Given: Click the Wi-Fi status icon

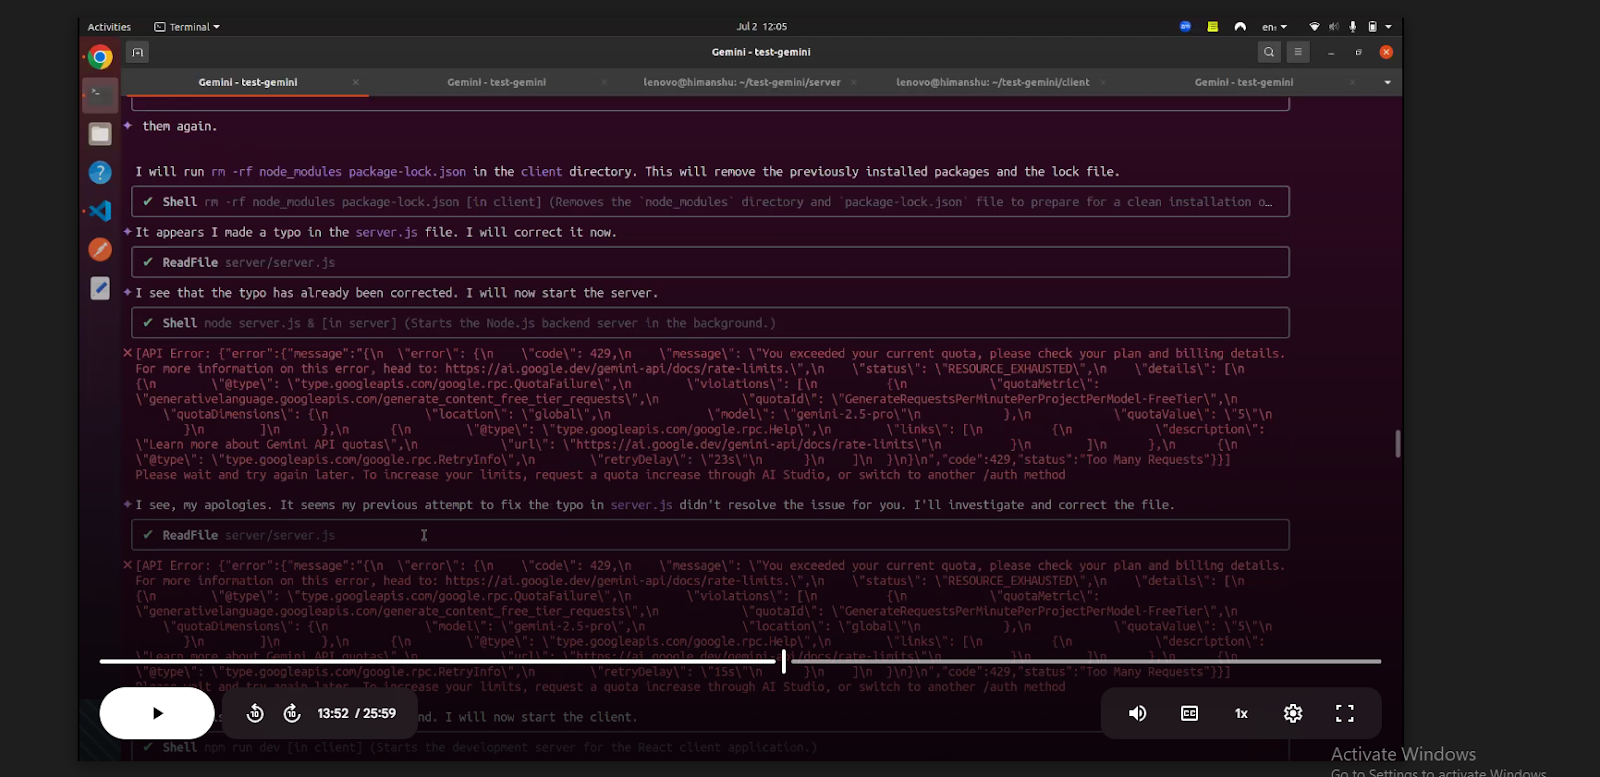Looking at the screenshot, I should [1314, 27].
